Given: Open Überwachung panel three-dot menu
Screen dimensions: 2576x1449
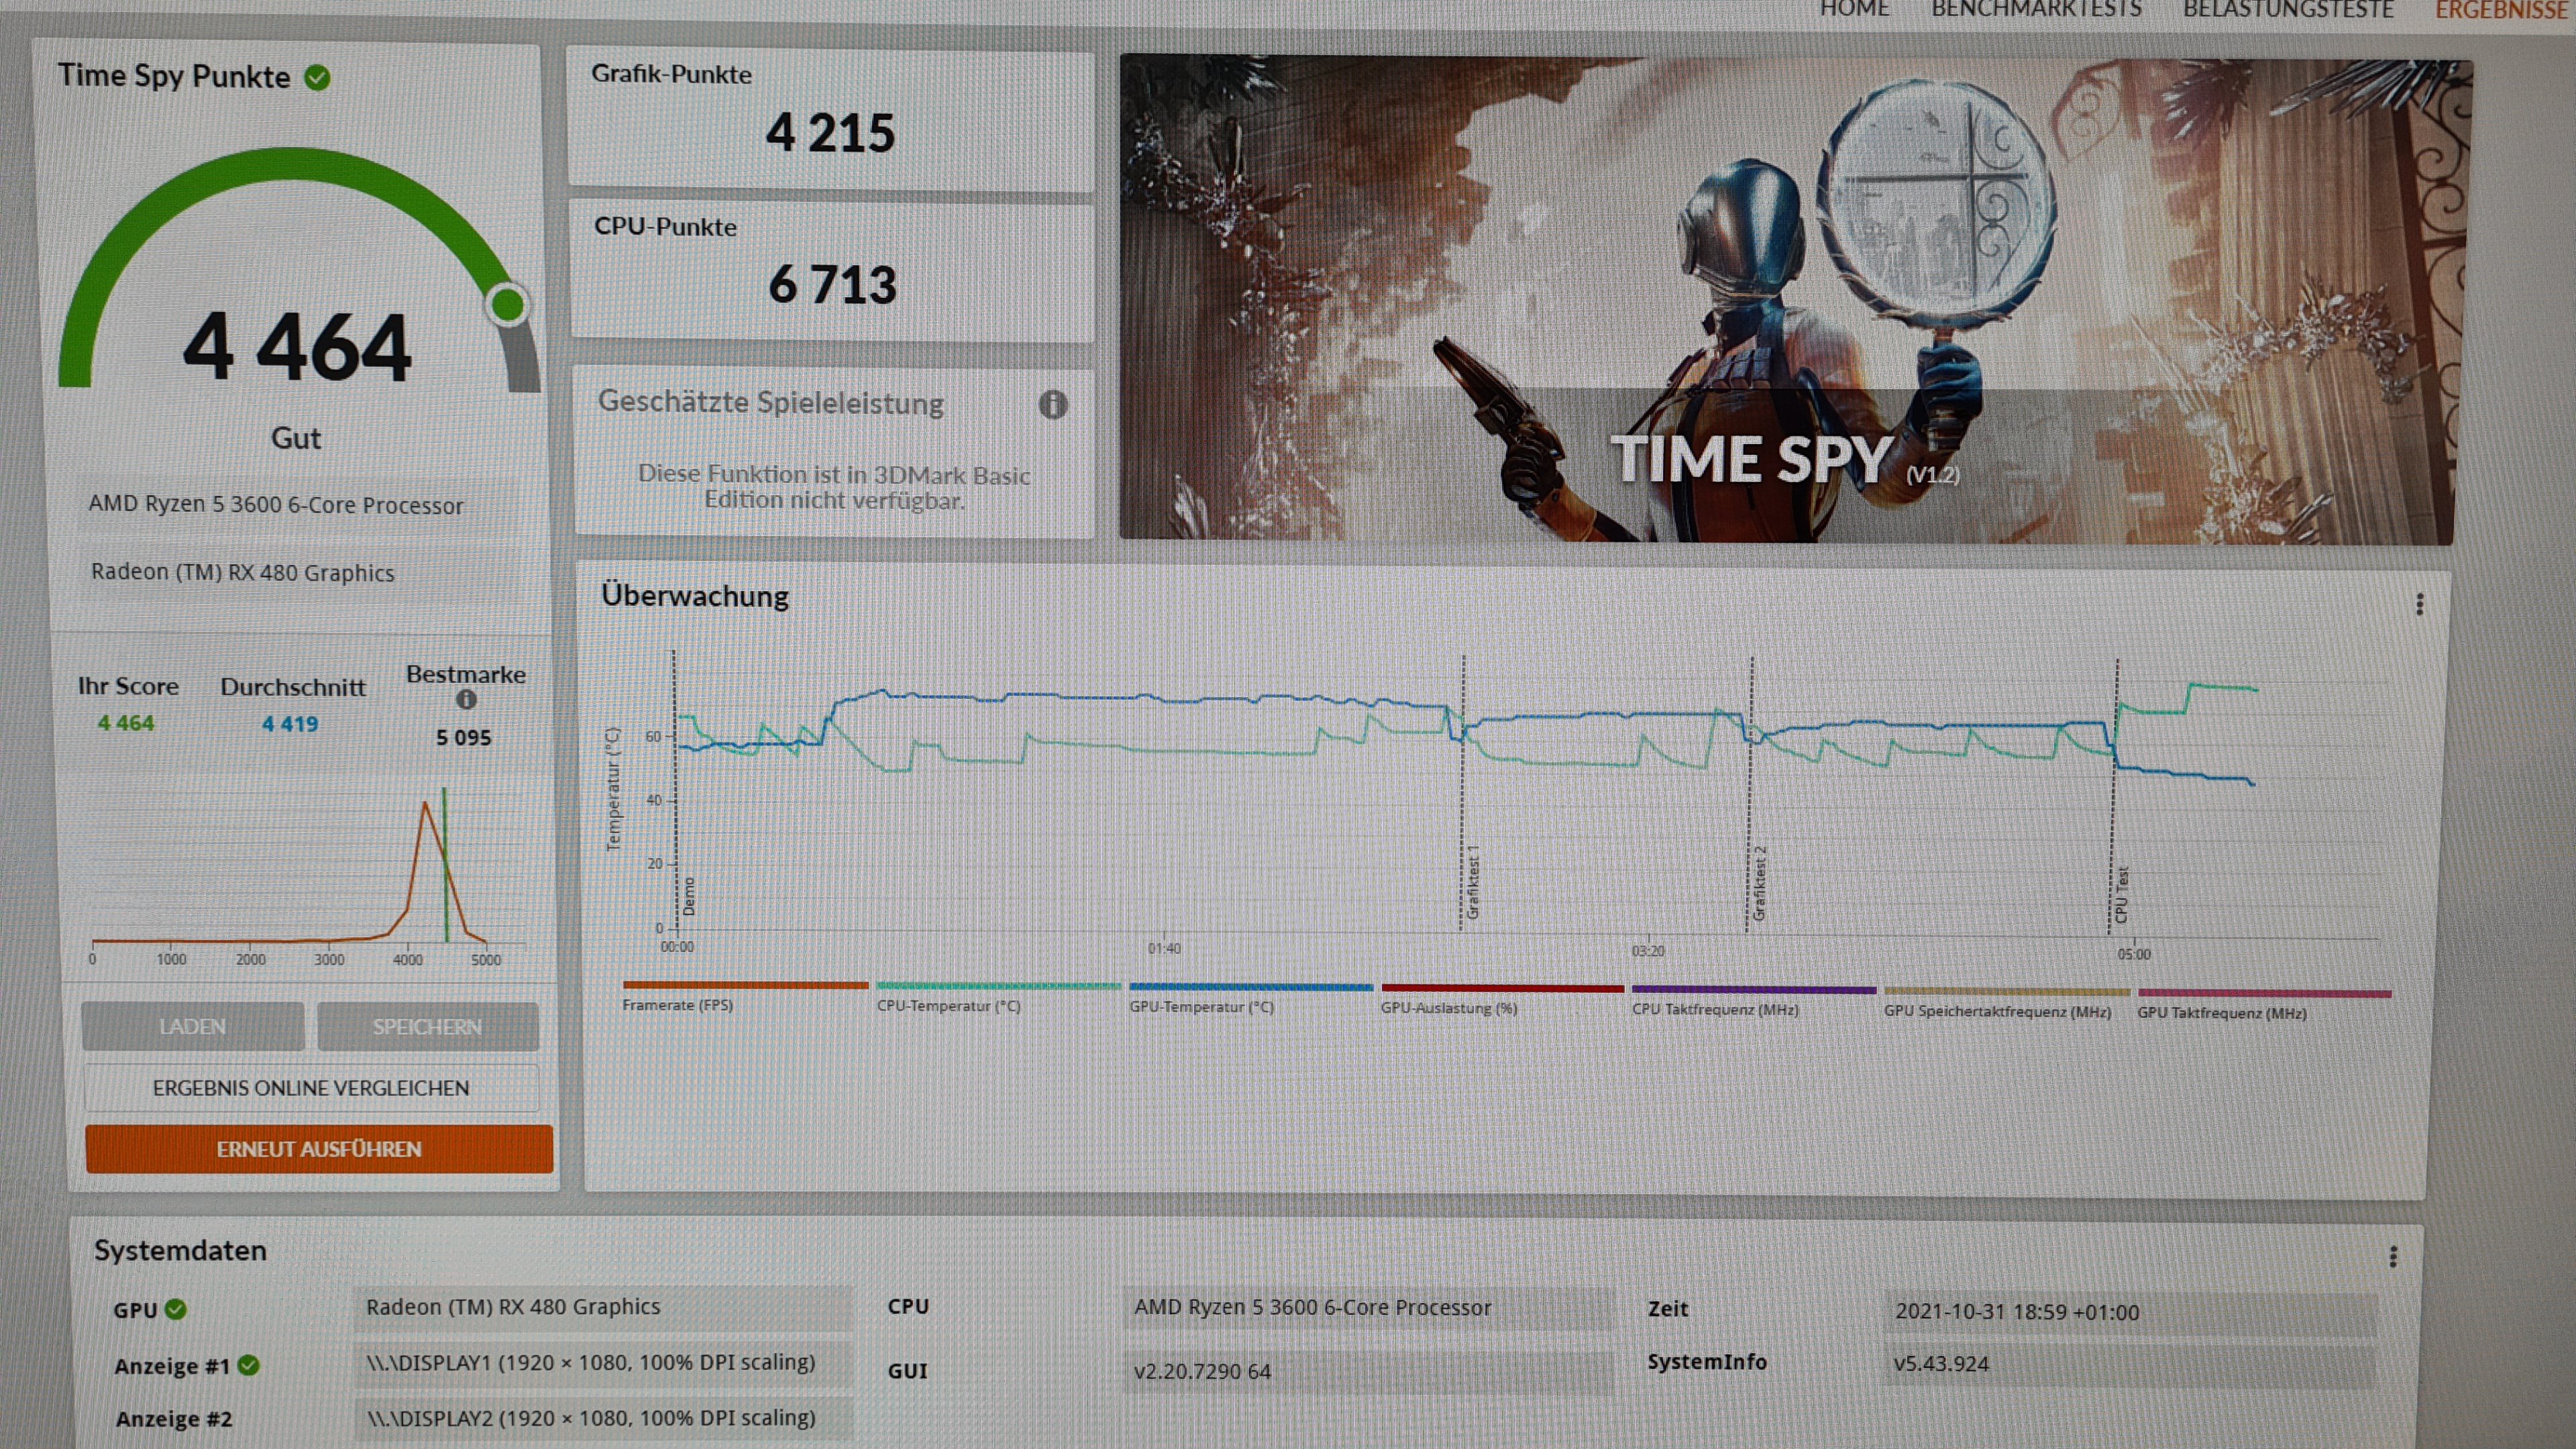Looking at the screenshot, I should coord(2419,604).
